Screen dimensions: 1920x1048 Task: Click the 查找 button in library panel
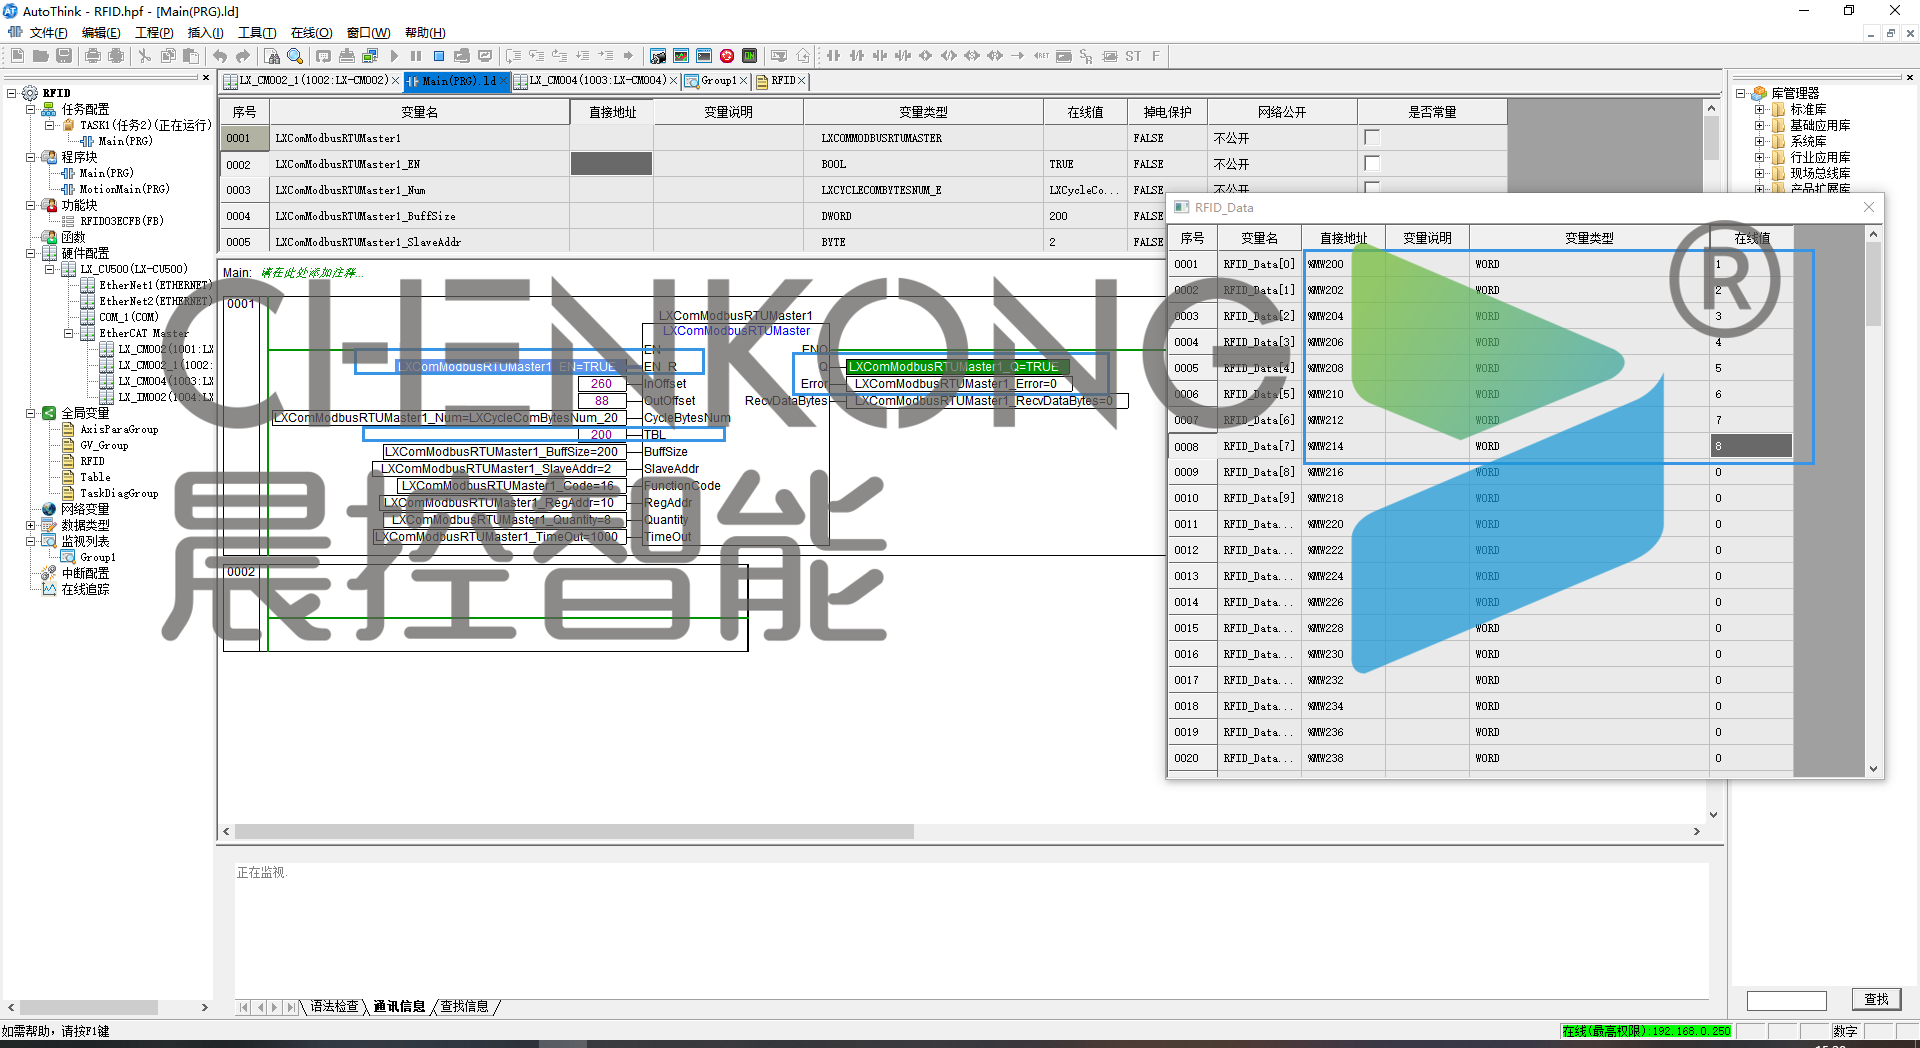pos(1876,999)
